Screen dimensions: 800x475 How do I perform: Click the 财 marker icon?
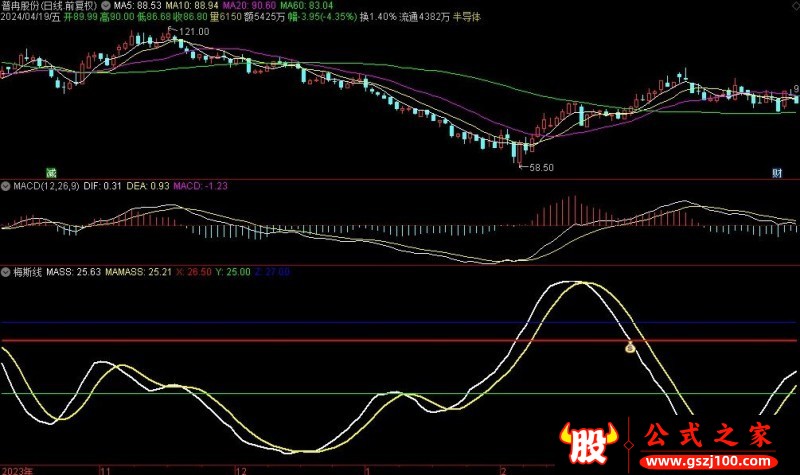coord(776,172)
